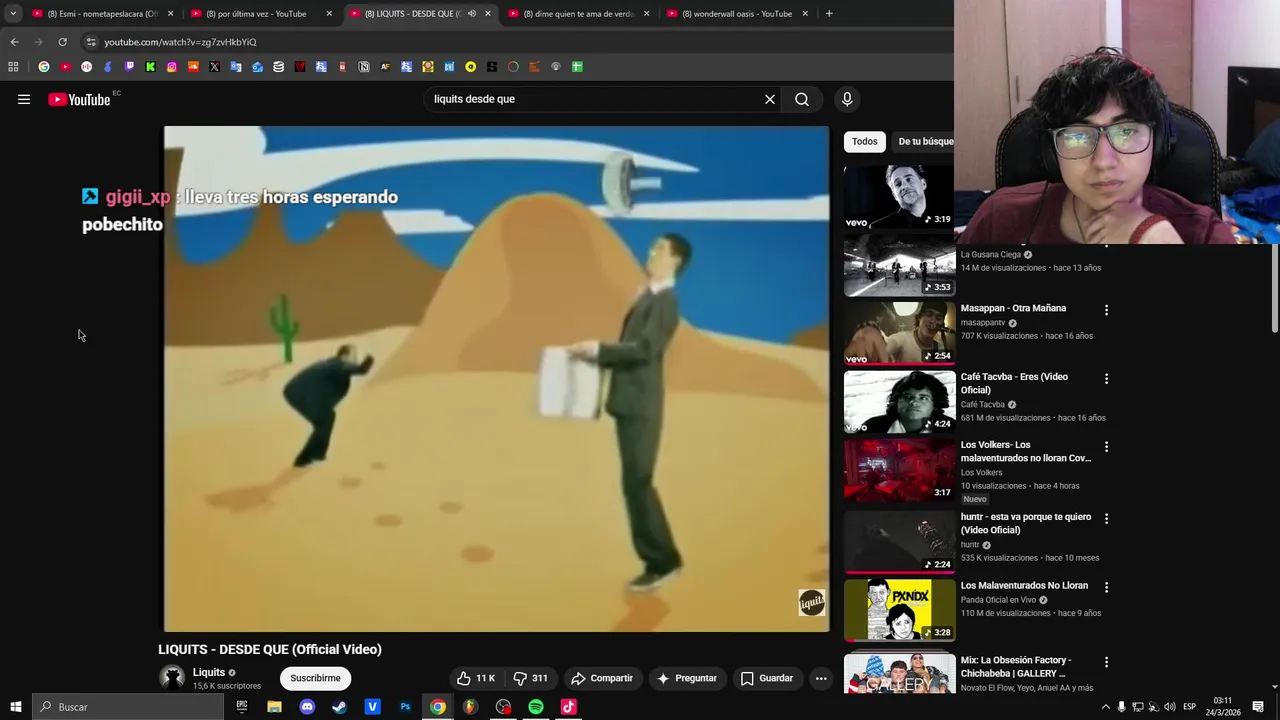Image resolution: width=1280 pixels, height=720 pixels.
Task: Open the X (Twitter) bookmark
Action: tap(214, 67)
